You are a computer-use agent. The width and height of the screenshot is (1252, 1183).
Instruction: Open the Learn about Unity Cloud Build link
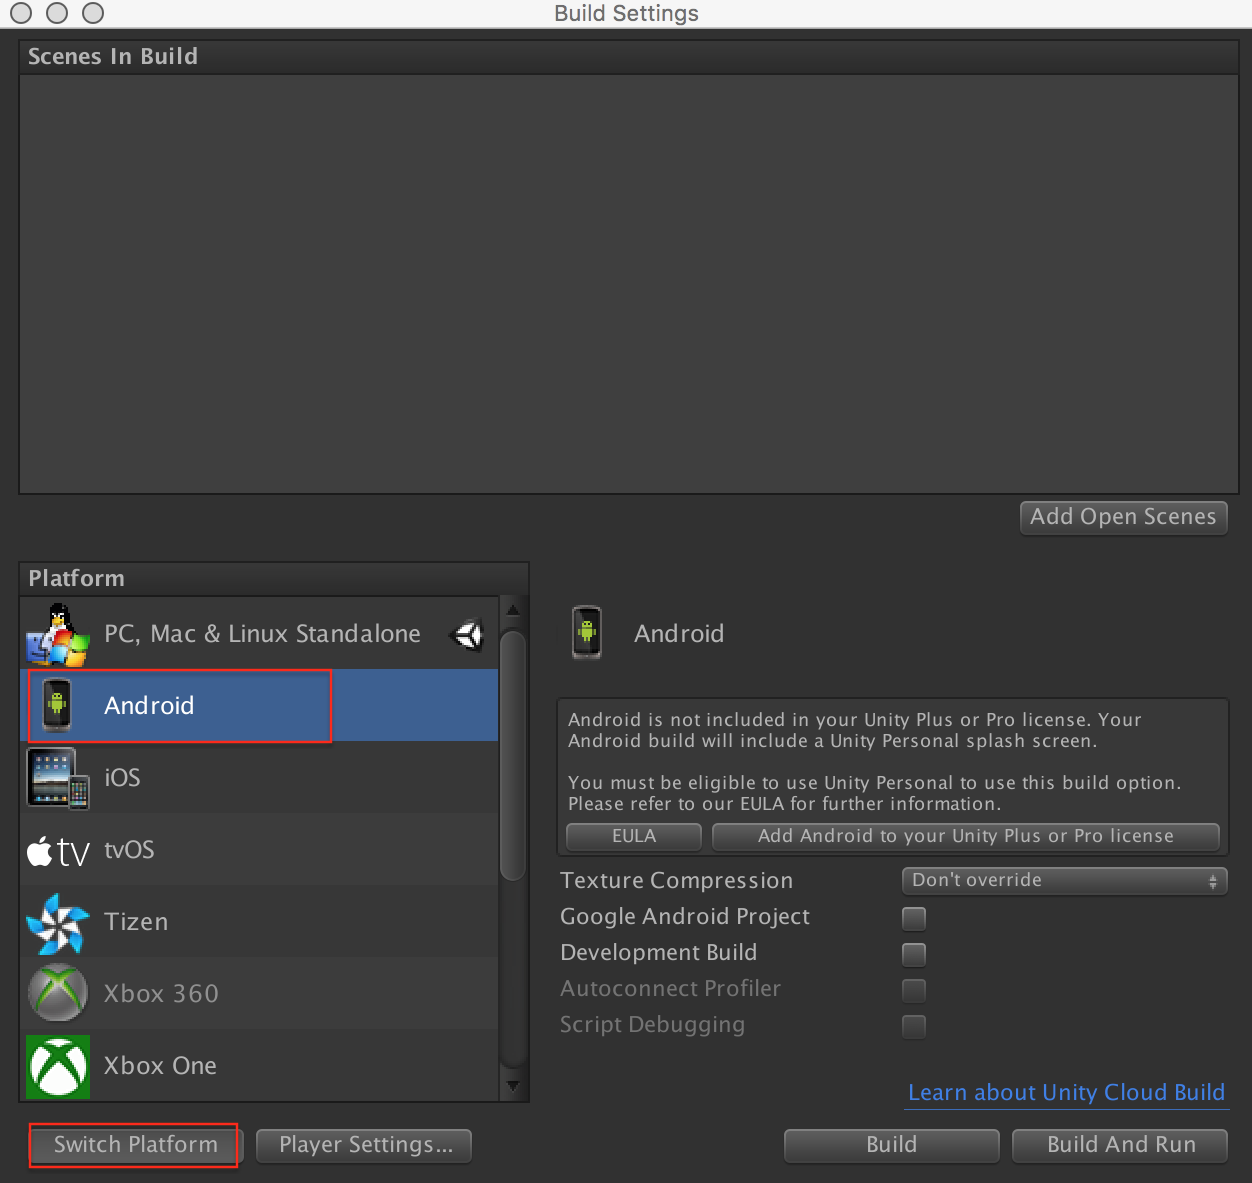[x=1066, y=1092]
